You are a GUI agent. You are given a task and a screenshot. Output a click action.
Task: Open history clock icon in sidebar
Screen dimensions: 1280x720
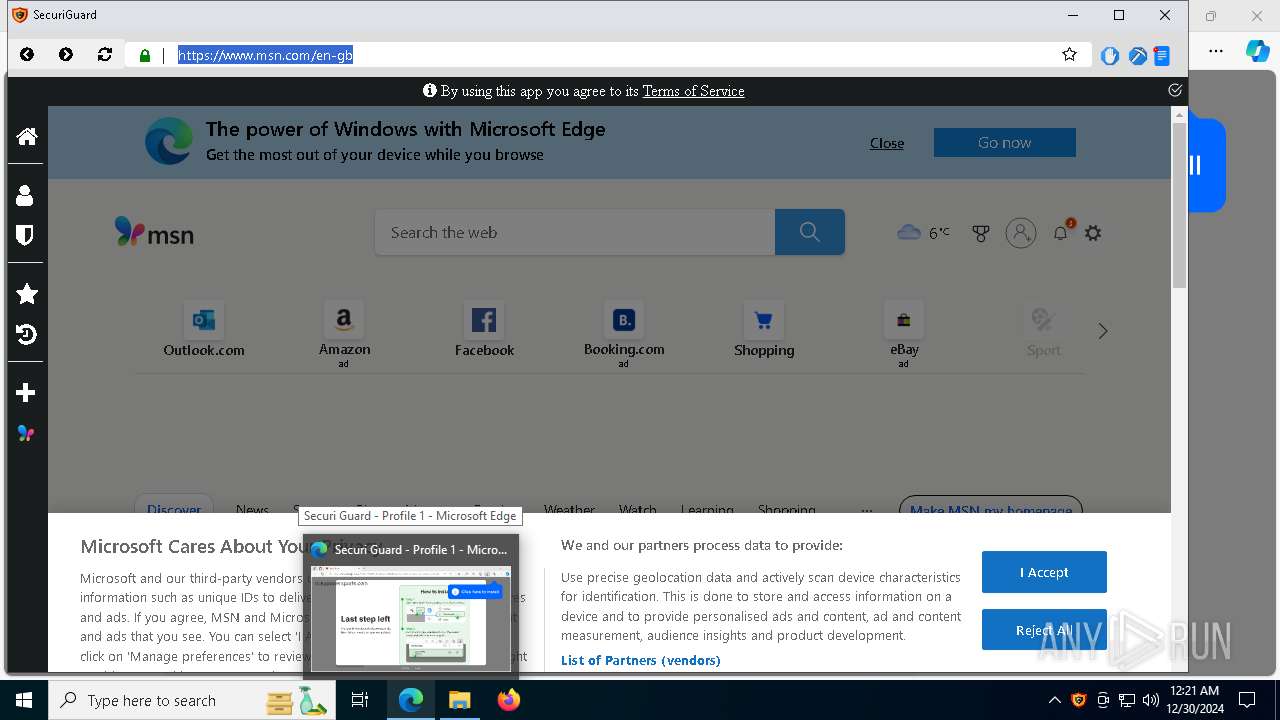click(27, 334)
